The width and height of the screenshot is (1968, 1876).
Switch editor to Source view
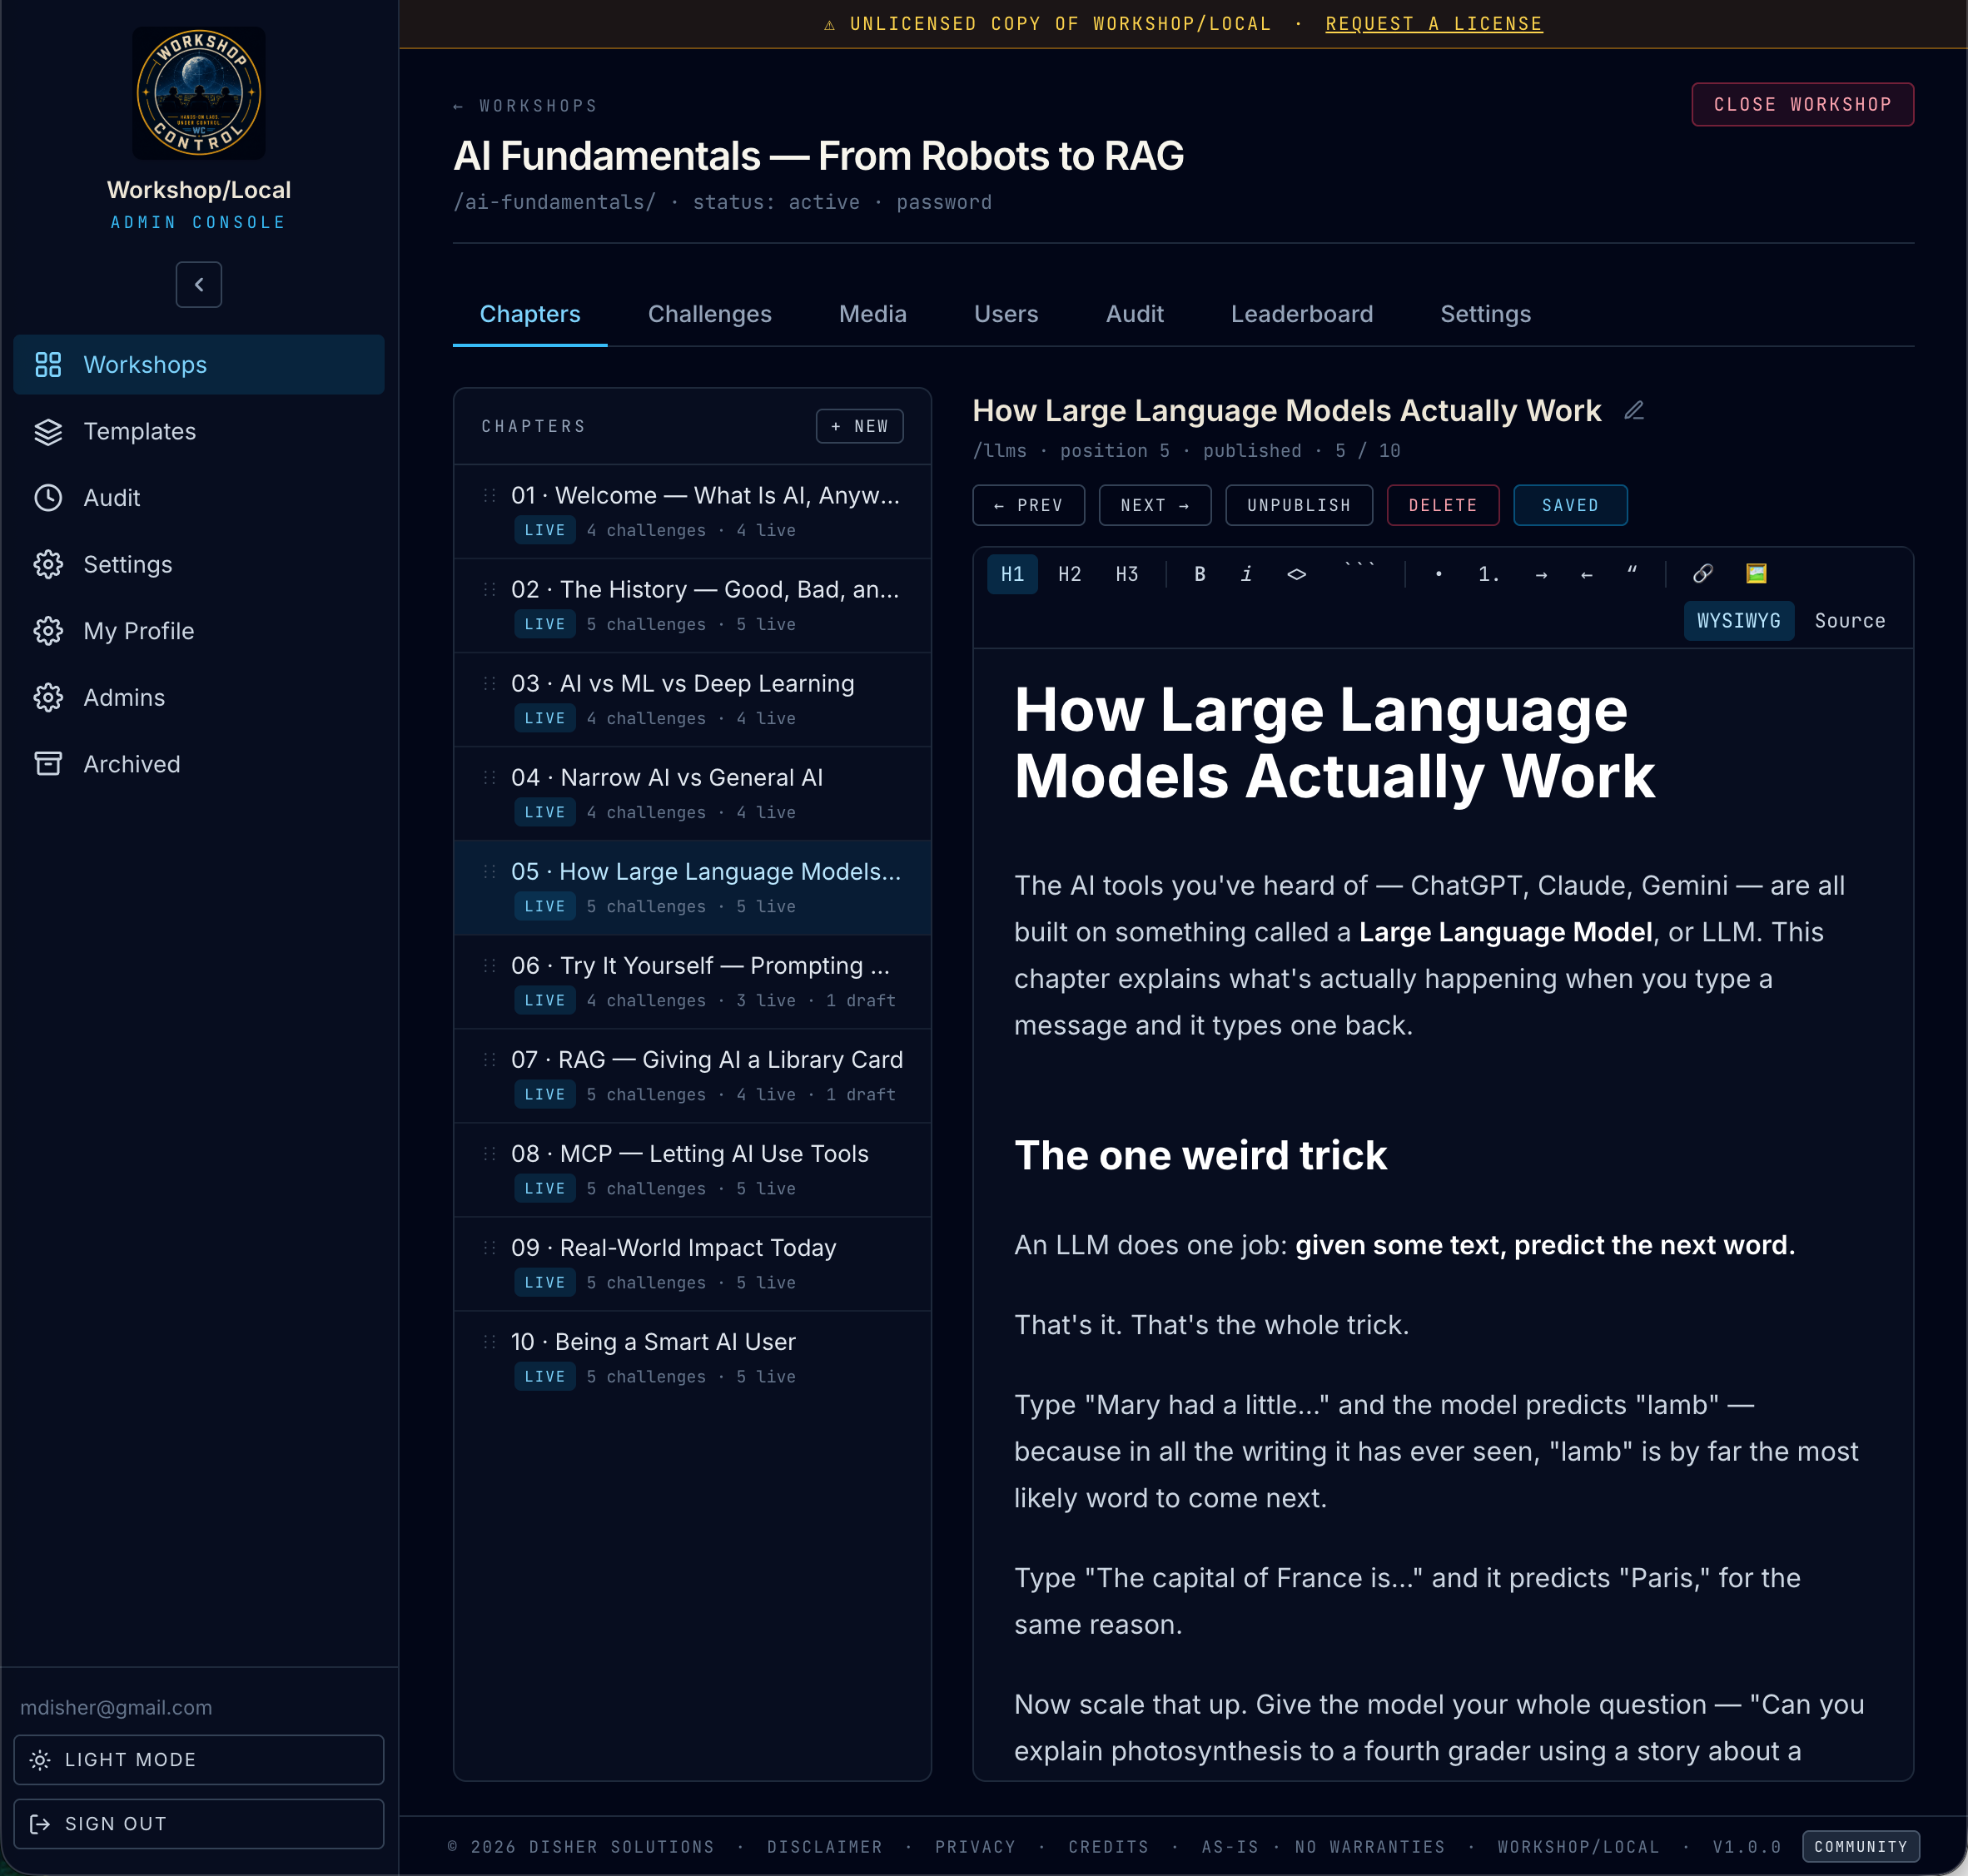coord(1849,621)
